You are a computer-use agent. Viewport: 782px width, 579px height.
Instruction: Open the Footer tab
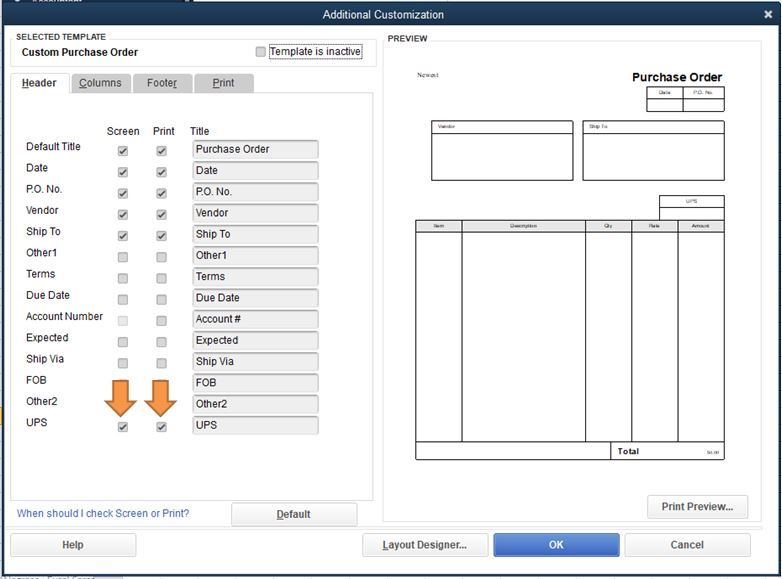pos(162,83)
